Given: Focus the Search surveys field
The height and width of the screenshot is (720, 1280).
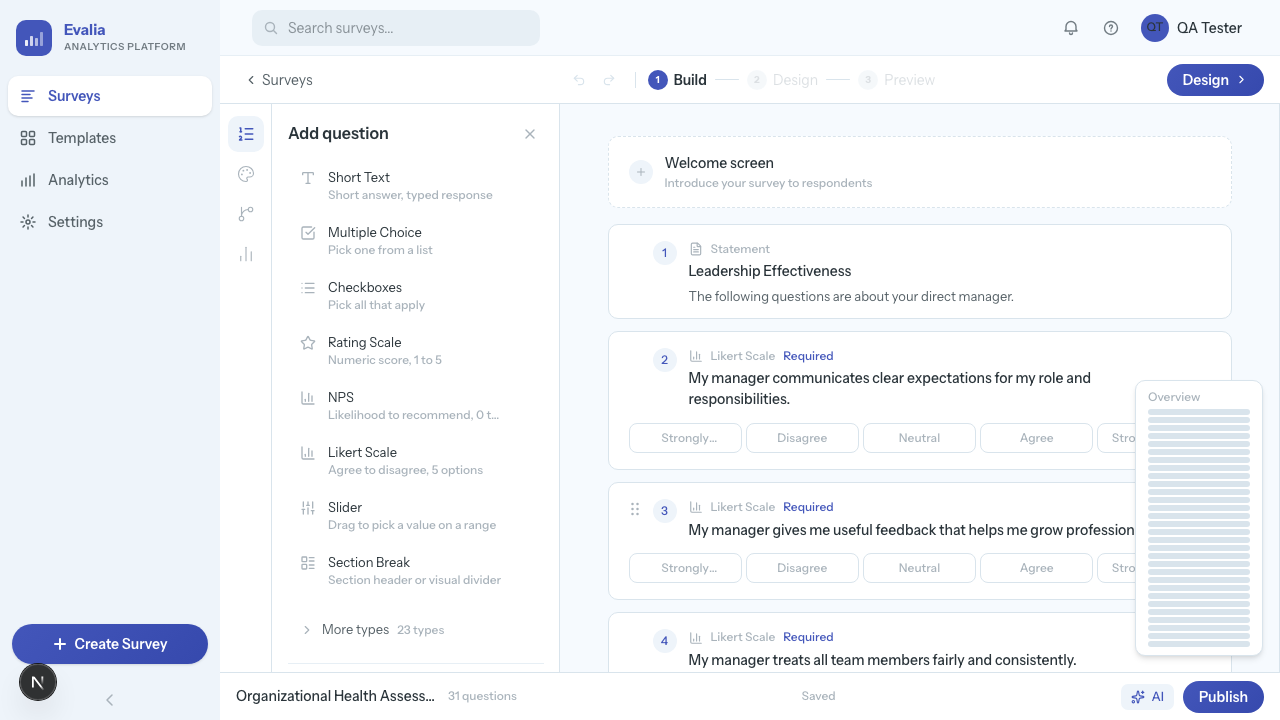Looking at the screenshot, I should click(x=396, y=28).
